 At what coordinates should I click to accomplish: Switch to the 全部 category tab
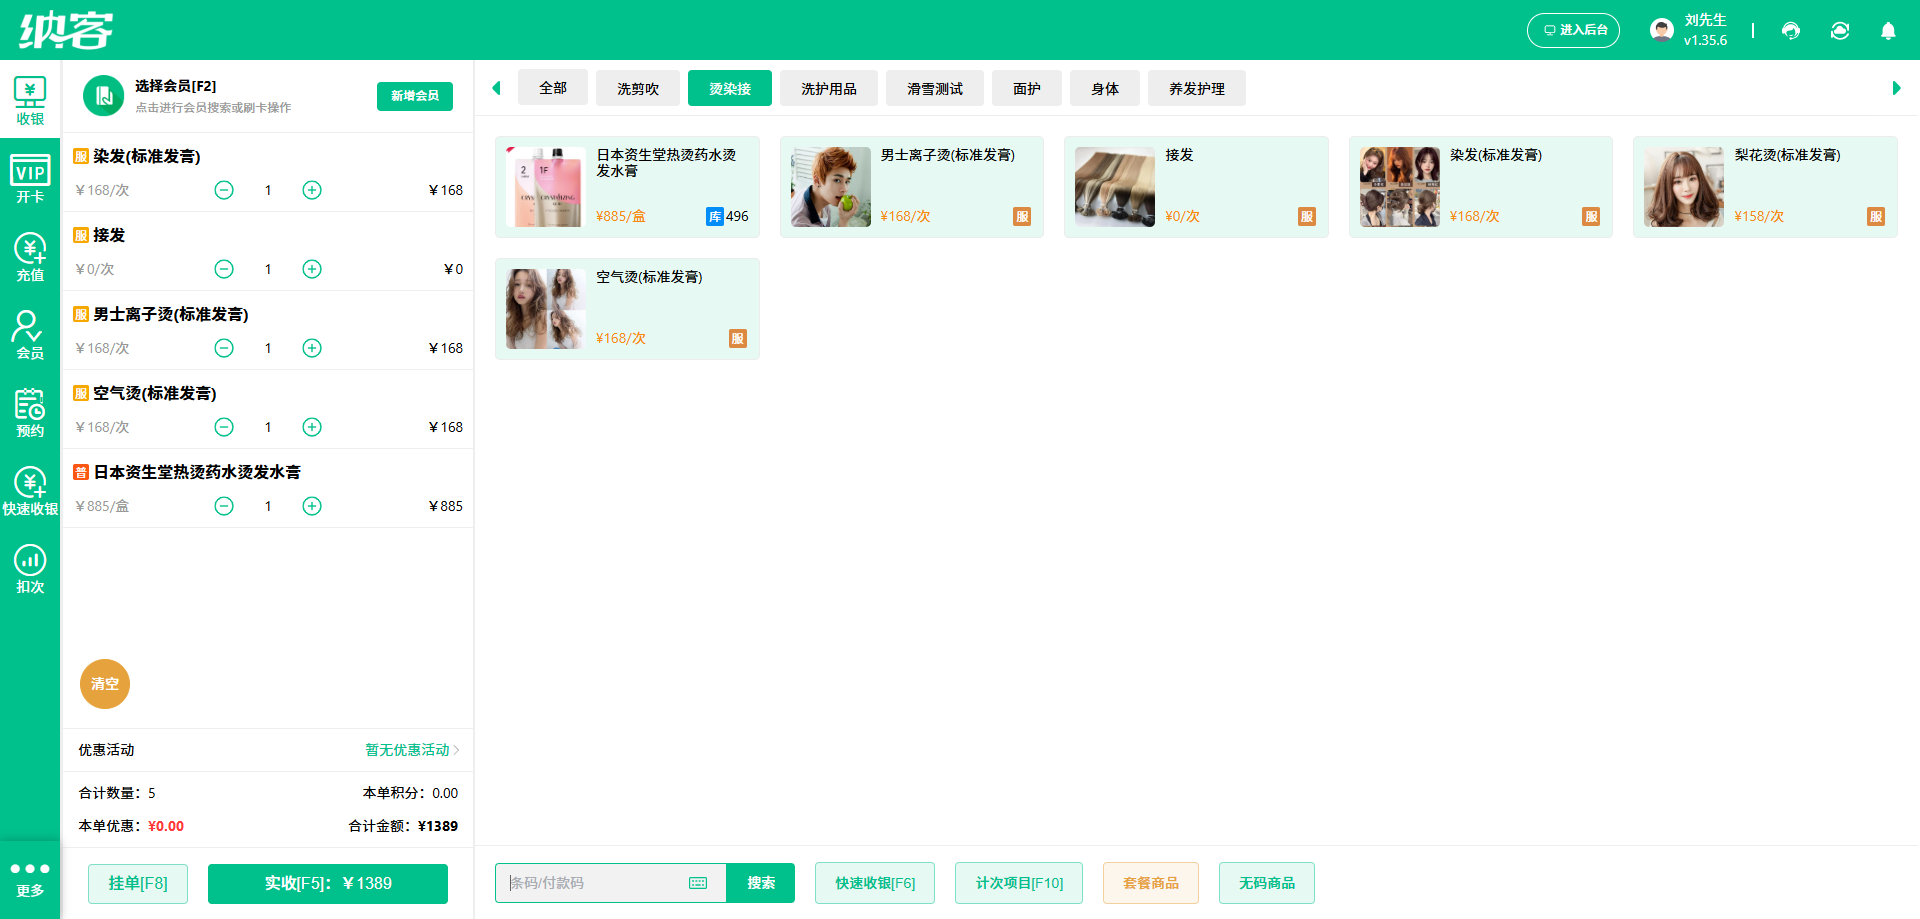click(553, 88)
